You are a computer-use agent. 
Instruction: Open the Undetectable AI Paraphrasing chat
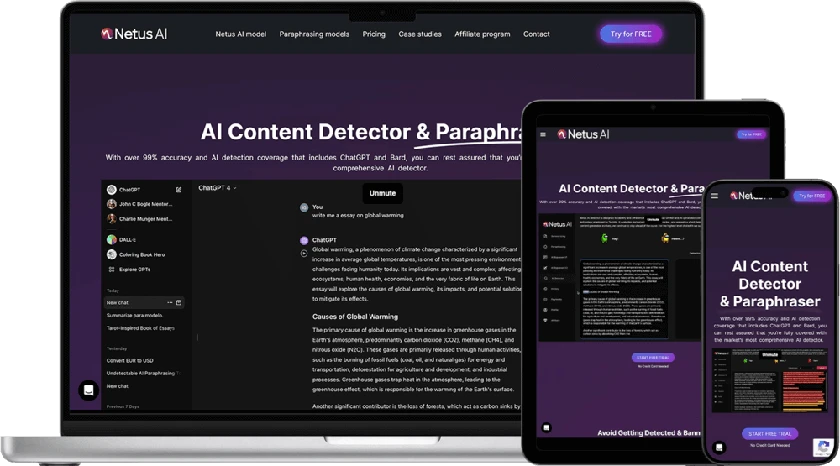point(143,373)
